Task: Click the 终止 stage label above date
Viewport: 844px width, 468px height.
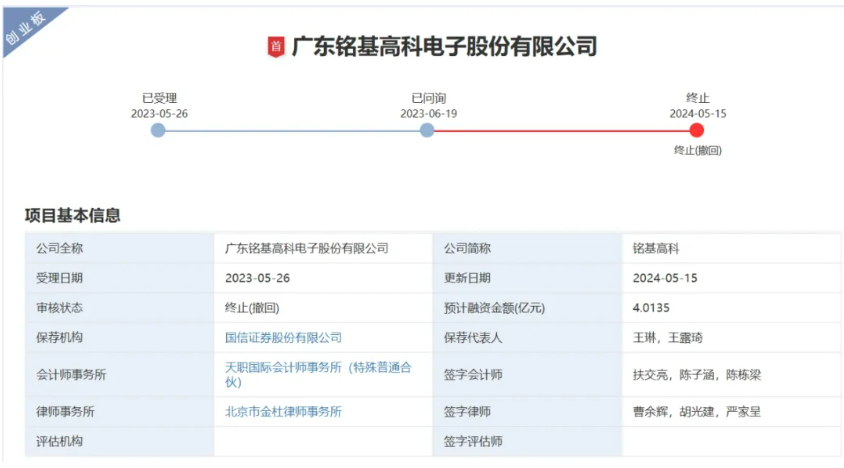Action: click(x=698, y=98)
